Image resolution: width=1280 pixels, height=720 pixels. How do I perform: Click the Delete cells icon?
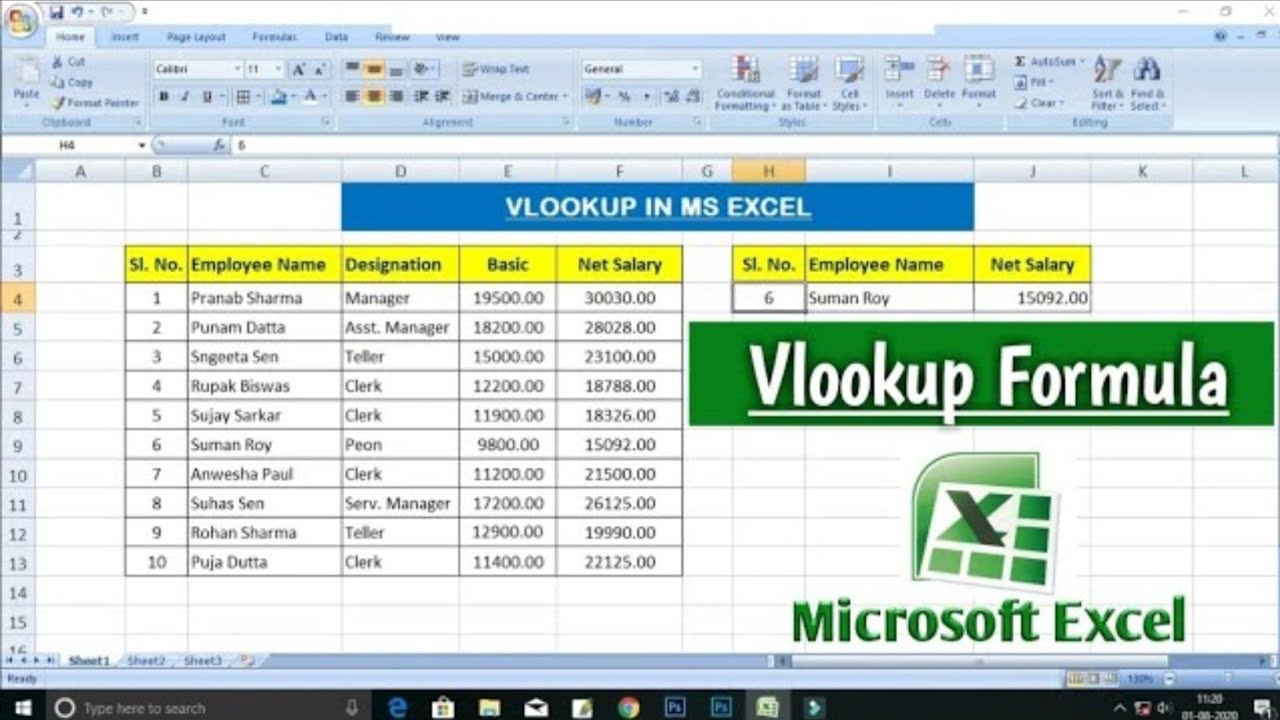pos(939,70)
